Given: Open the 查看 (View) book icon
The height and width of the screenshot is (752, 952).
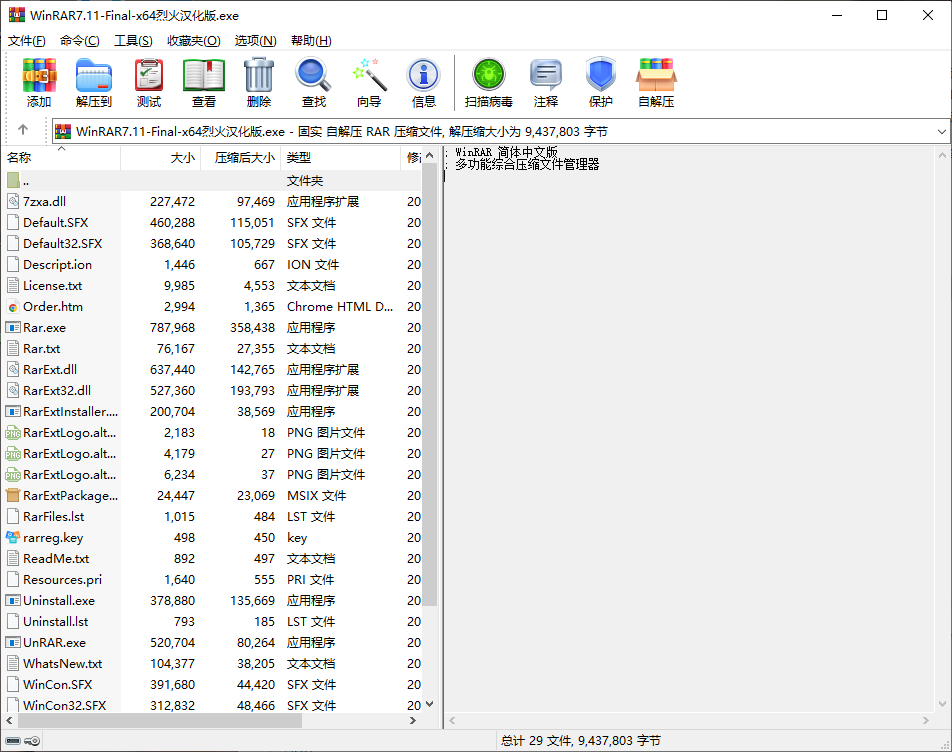Looking at the screenshot, I should click(204, 83).
